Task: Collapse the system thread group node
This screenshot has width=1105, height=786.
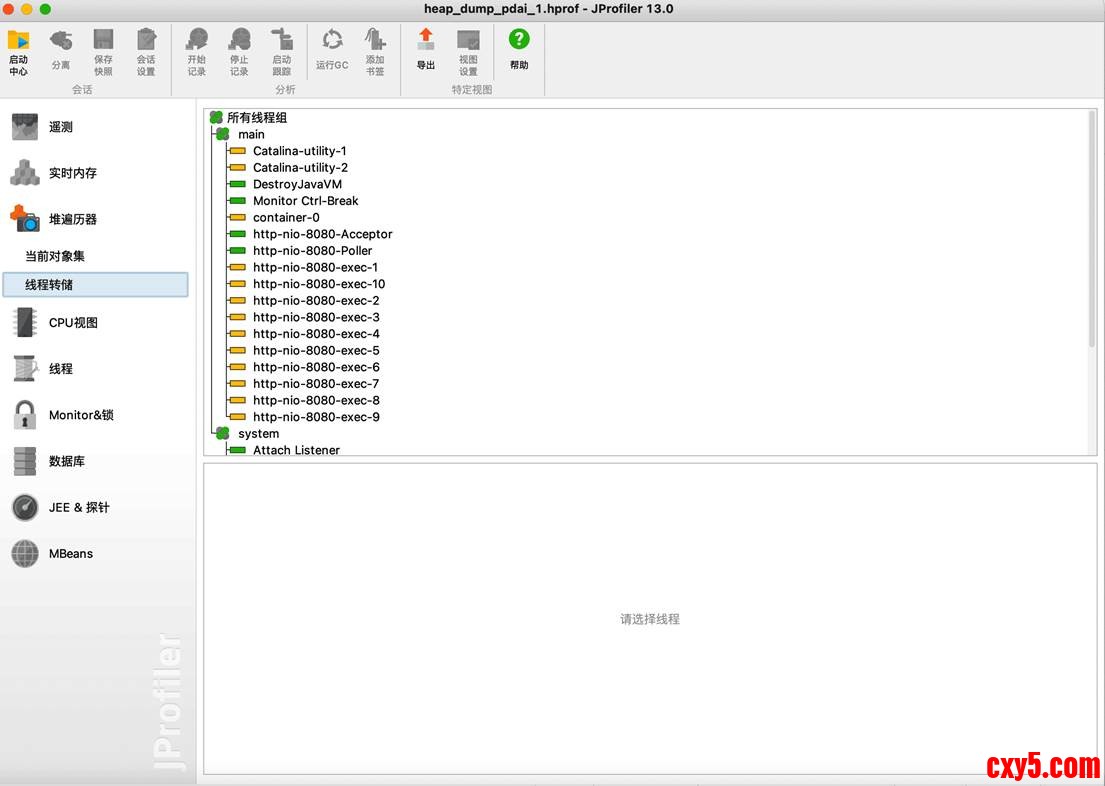Action: click(222, 433)
